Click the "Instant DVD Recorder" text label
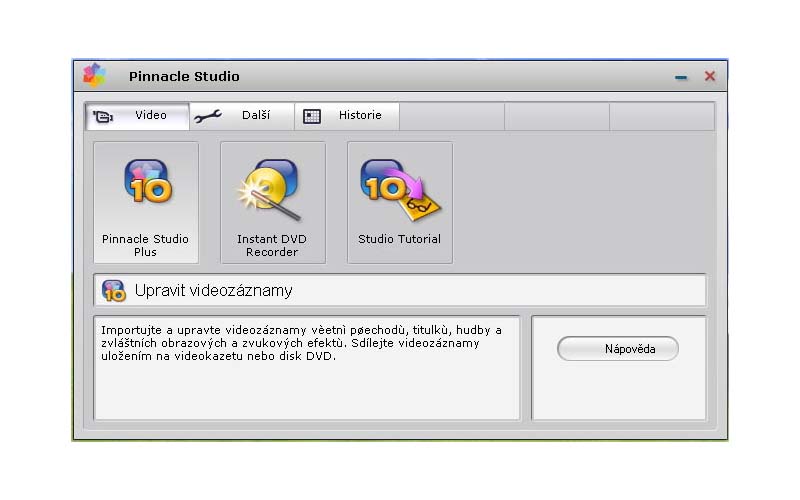800x500 pixels. tap(272, 246)
